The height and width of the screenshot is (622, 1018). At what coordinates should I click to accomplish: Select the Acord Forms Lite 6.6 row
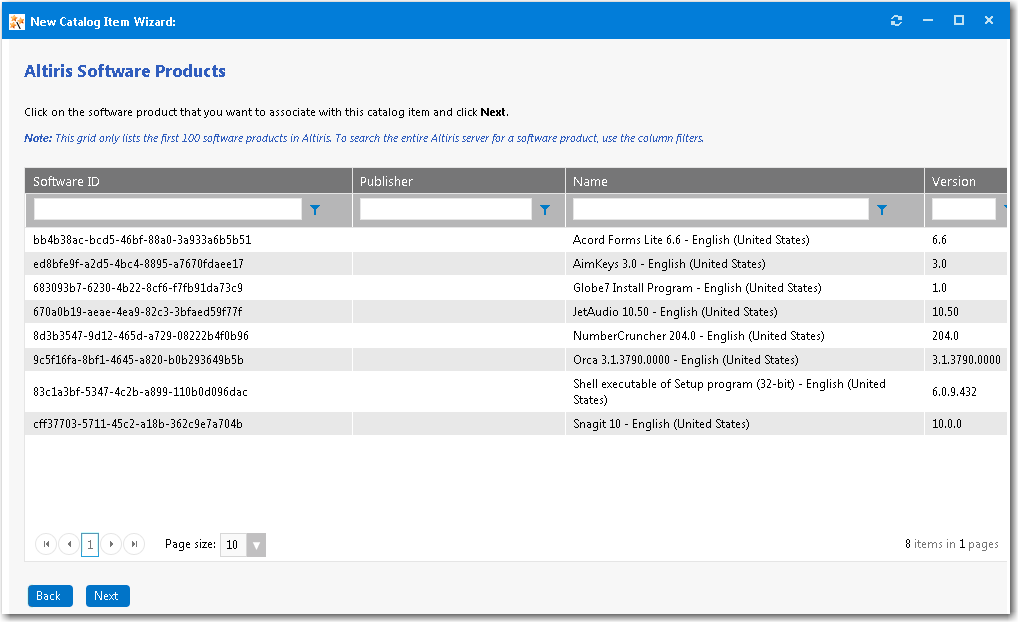tap(500, 239)
